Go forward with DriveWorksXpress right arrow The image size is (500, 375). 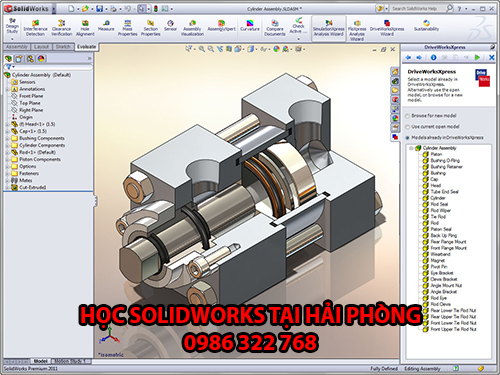(x=419, y=58)
